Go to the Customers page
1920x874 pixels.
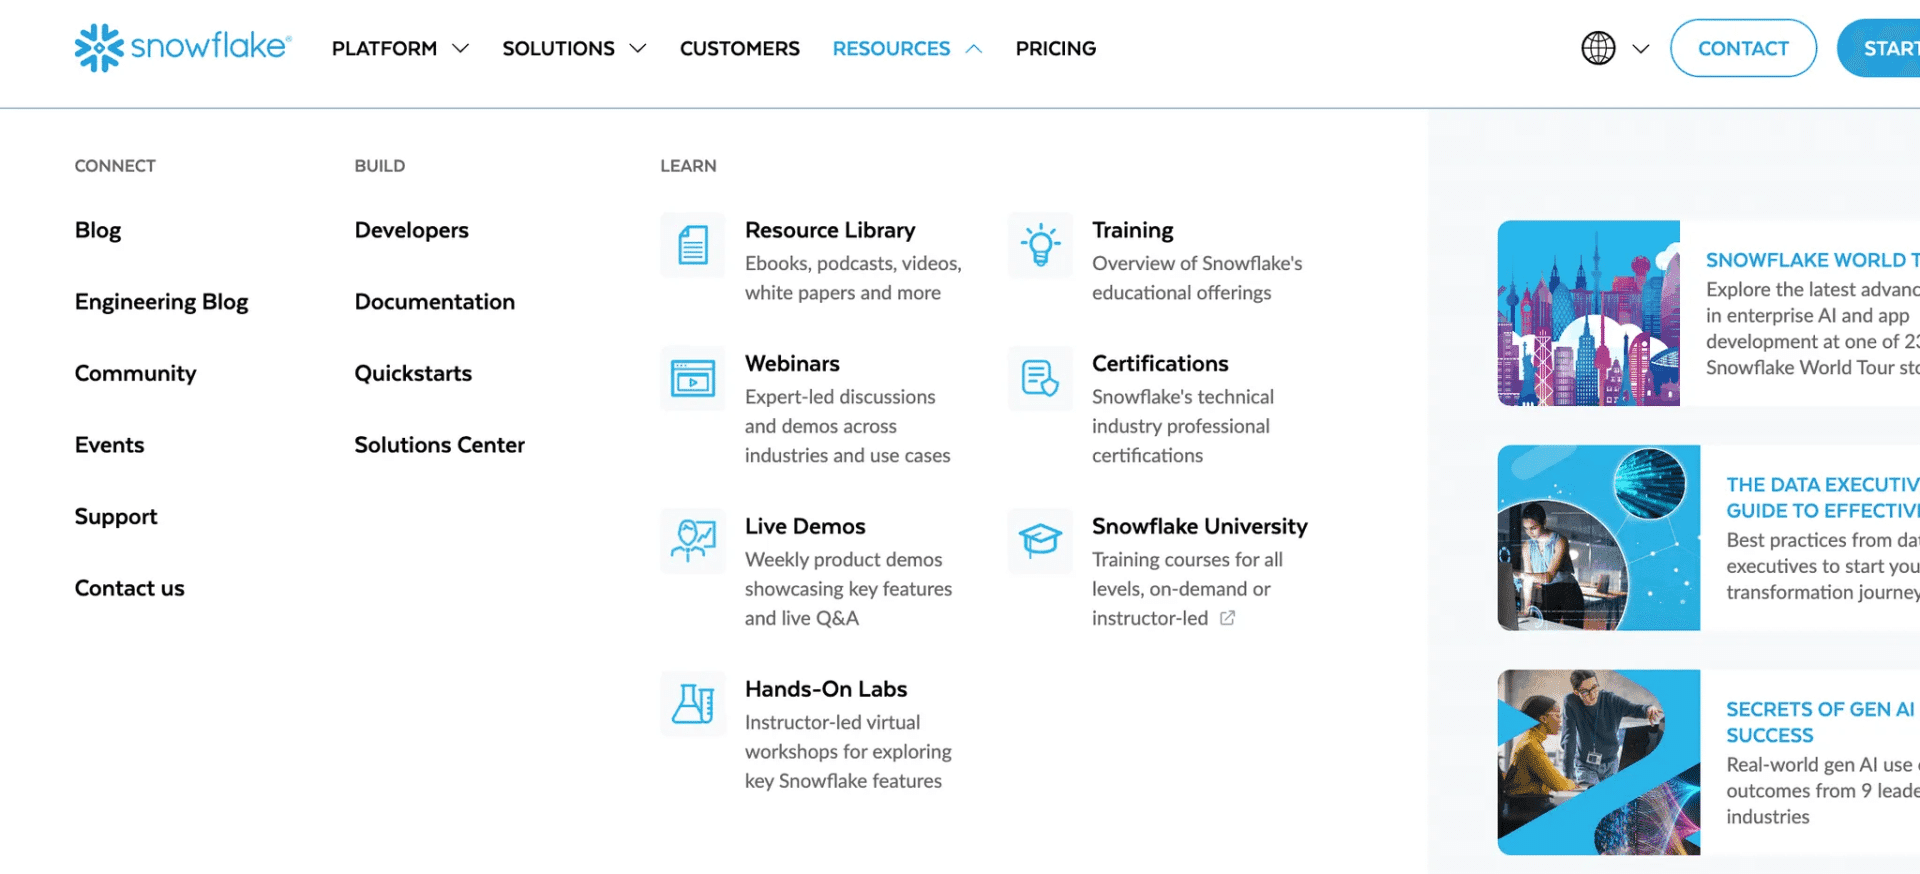[x=740, y=48]
